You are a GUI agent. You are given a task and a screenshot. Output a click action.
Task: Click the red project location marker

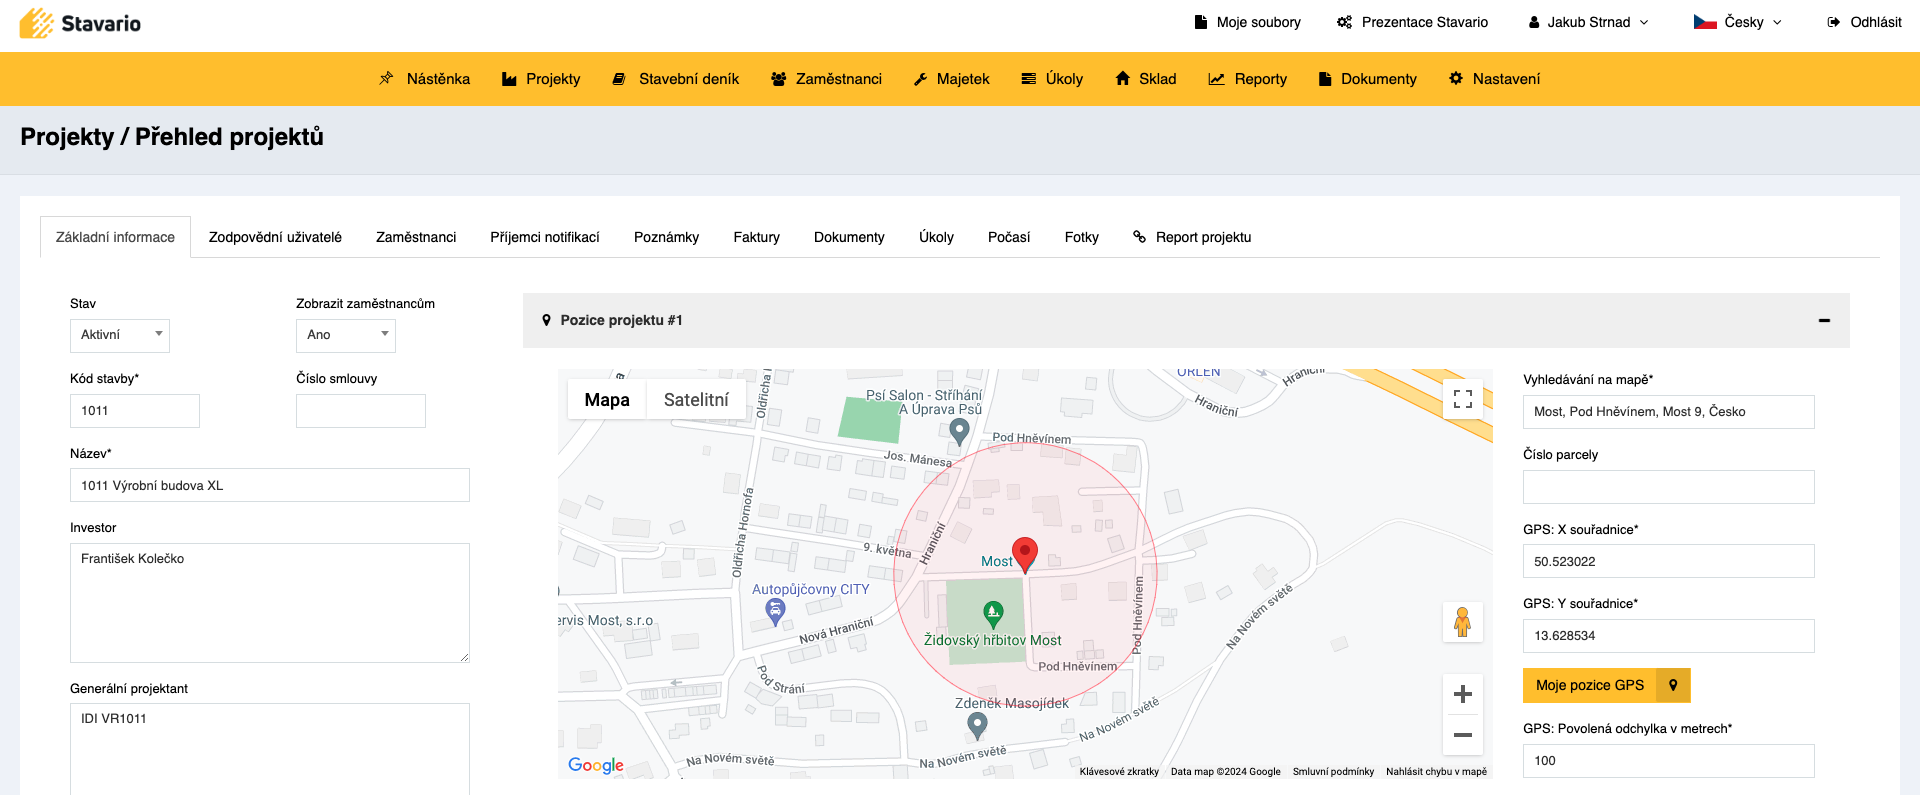point(1025,553)
